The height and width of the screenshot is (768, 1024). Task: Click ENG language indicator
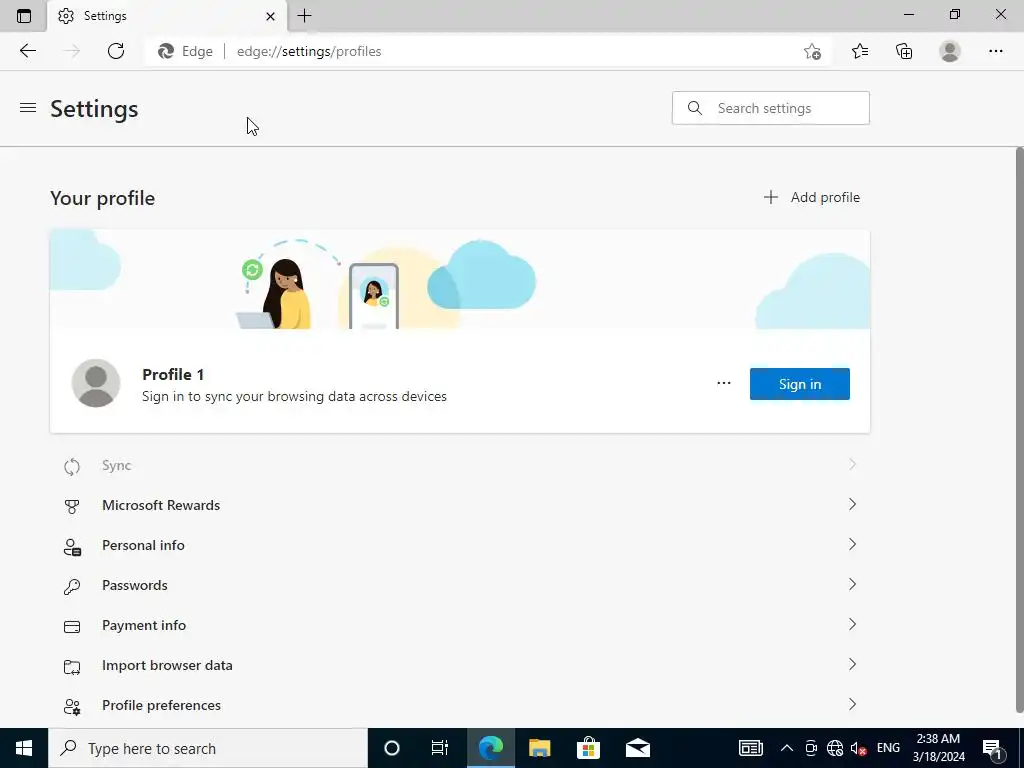[x=888, y=748]
